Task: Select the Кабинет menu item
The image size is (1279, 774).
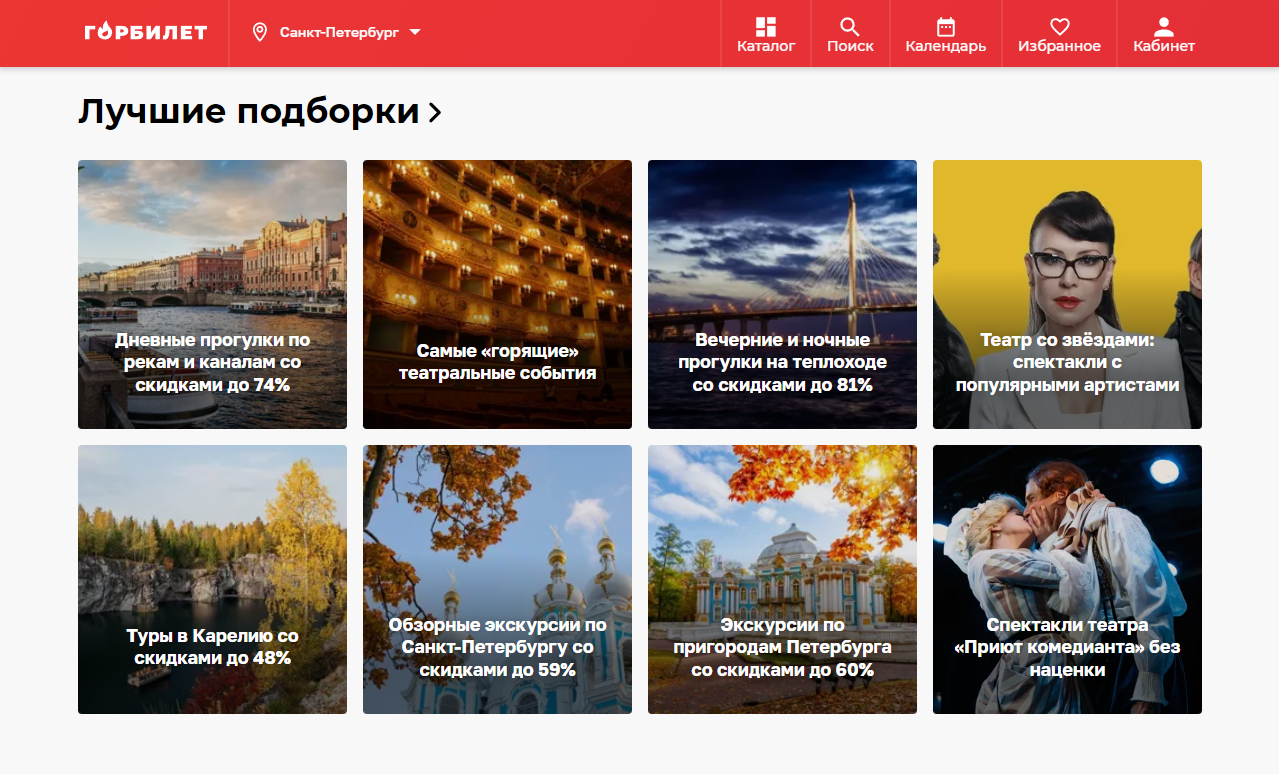Action: (1162, 33)
